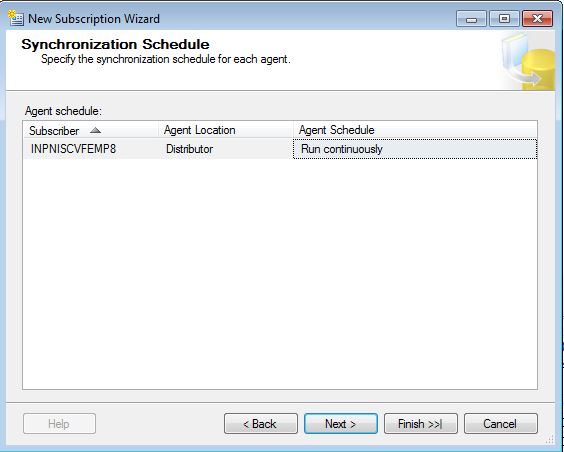The image size is (564, 452).
Task: Sort by the Subscriber column header
Action: pos(91,130)
